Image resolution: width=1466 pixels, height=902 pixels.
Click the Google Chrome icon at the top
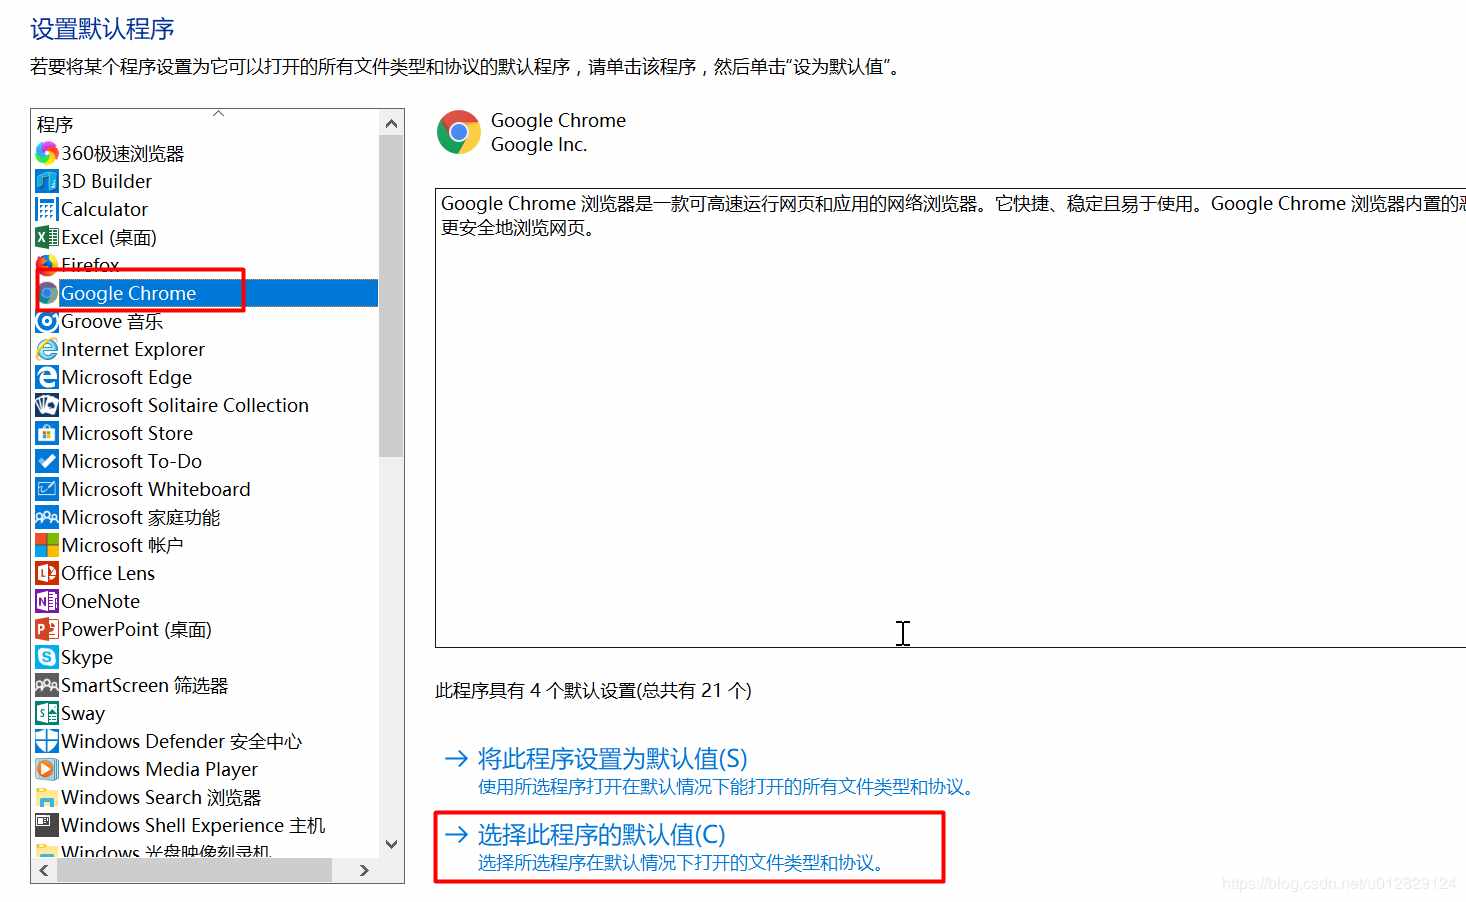pyautogui.click(x=458, y=131)
